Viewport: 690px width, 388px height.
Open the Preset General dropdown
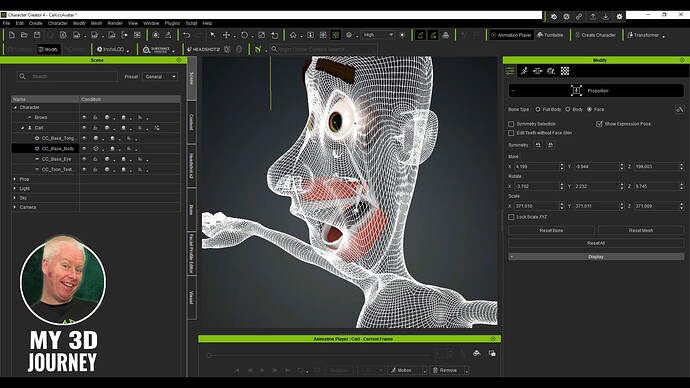160,77
